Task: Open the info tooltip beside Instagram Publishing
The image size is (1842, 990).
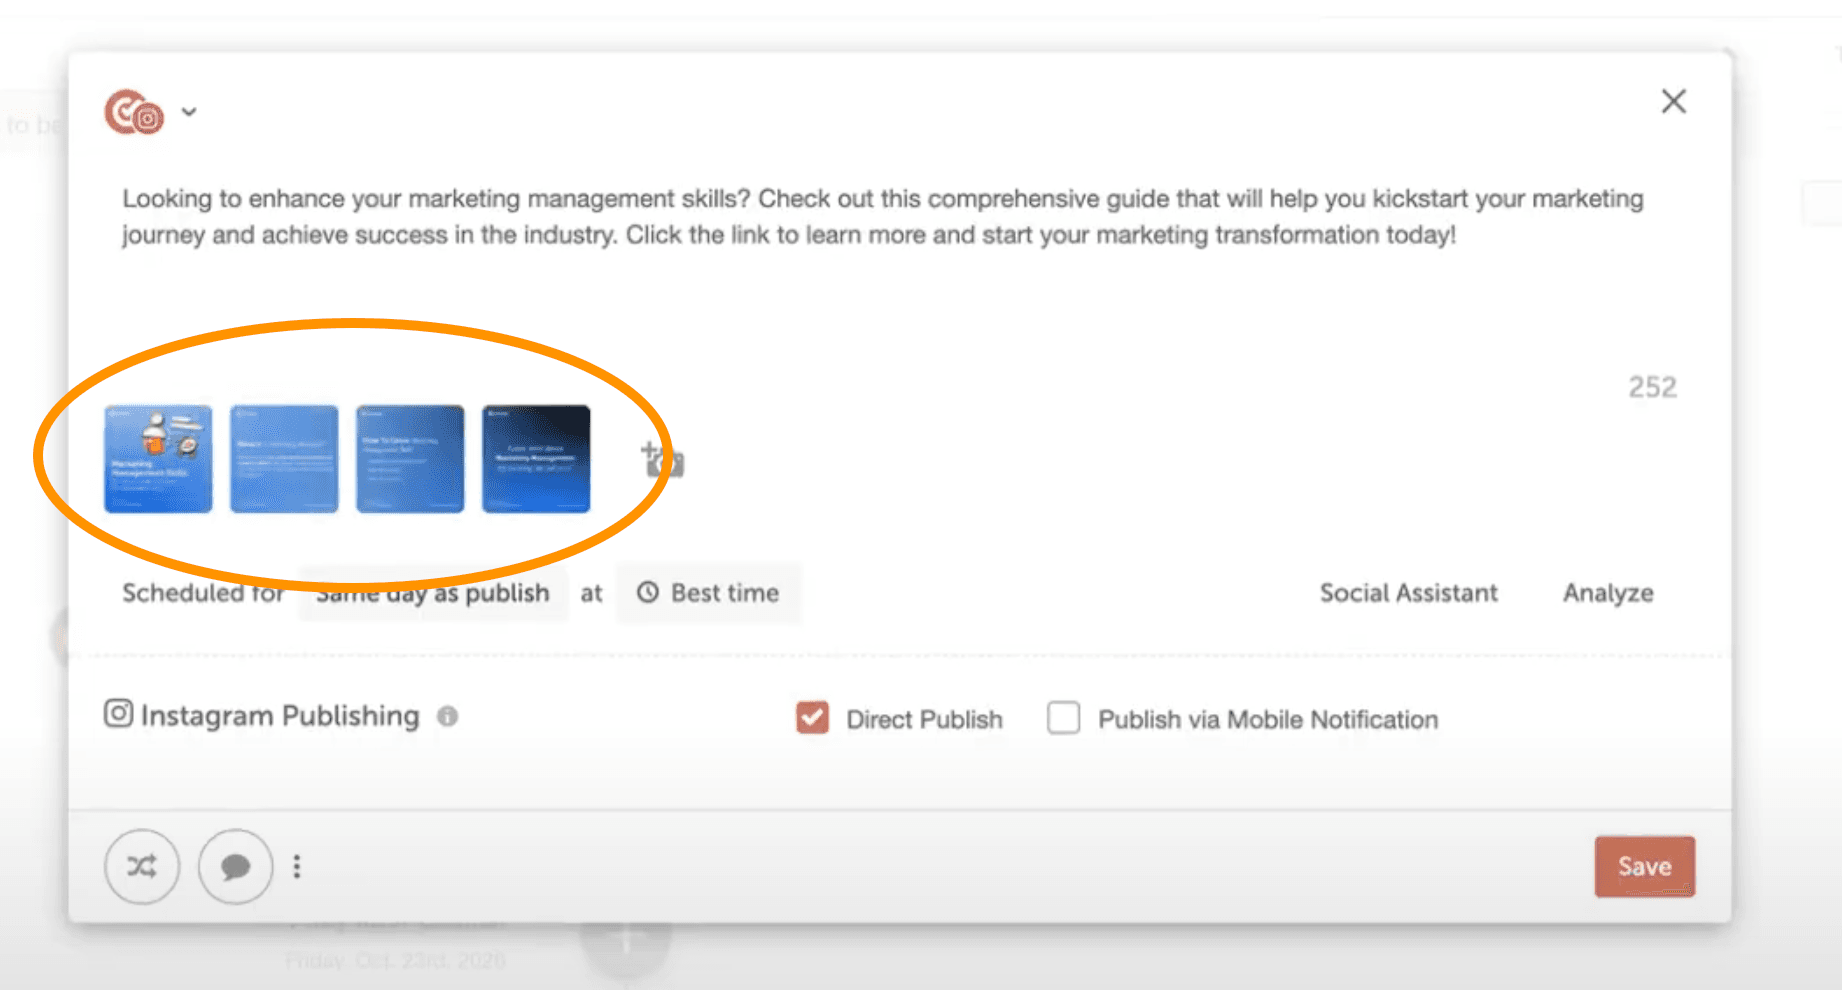Action: [448, 716]
